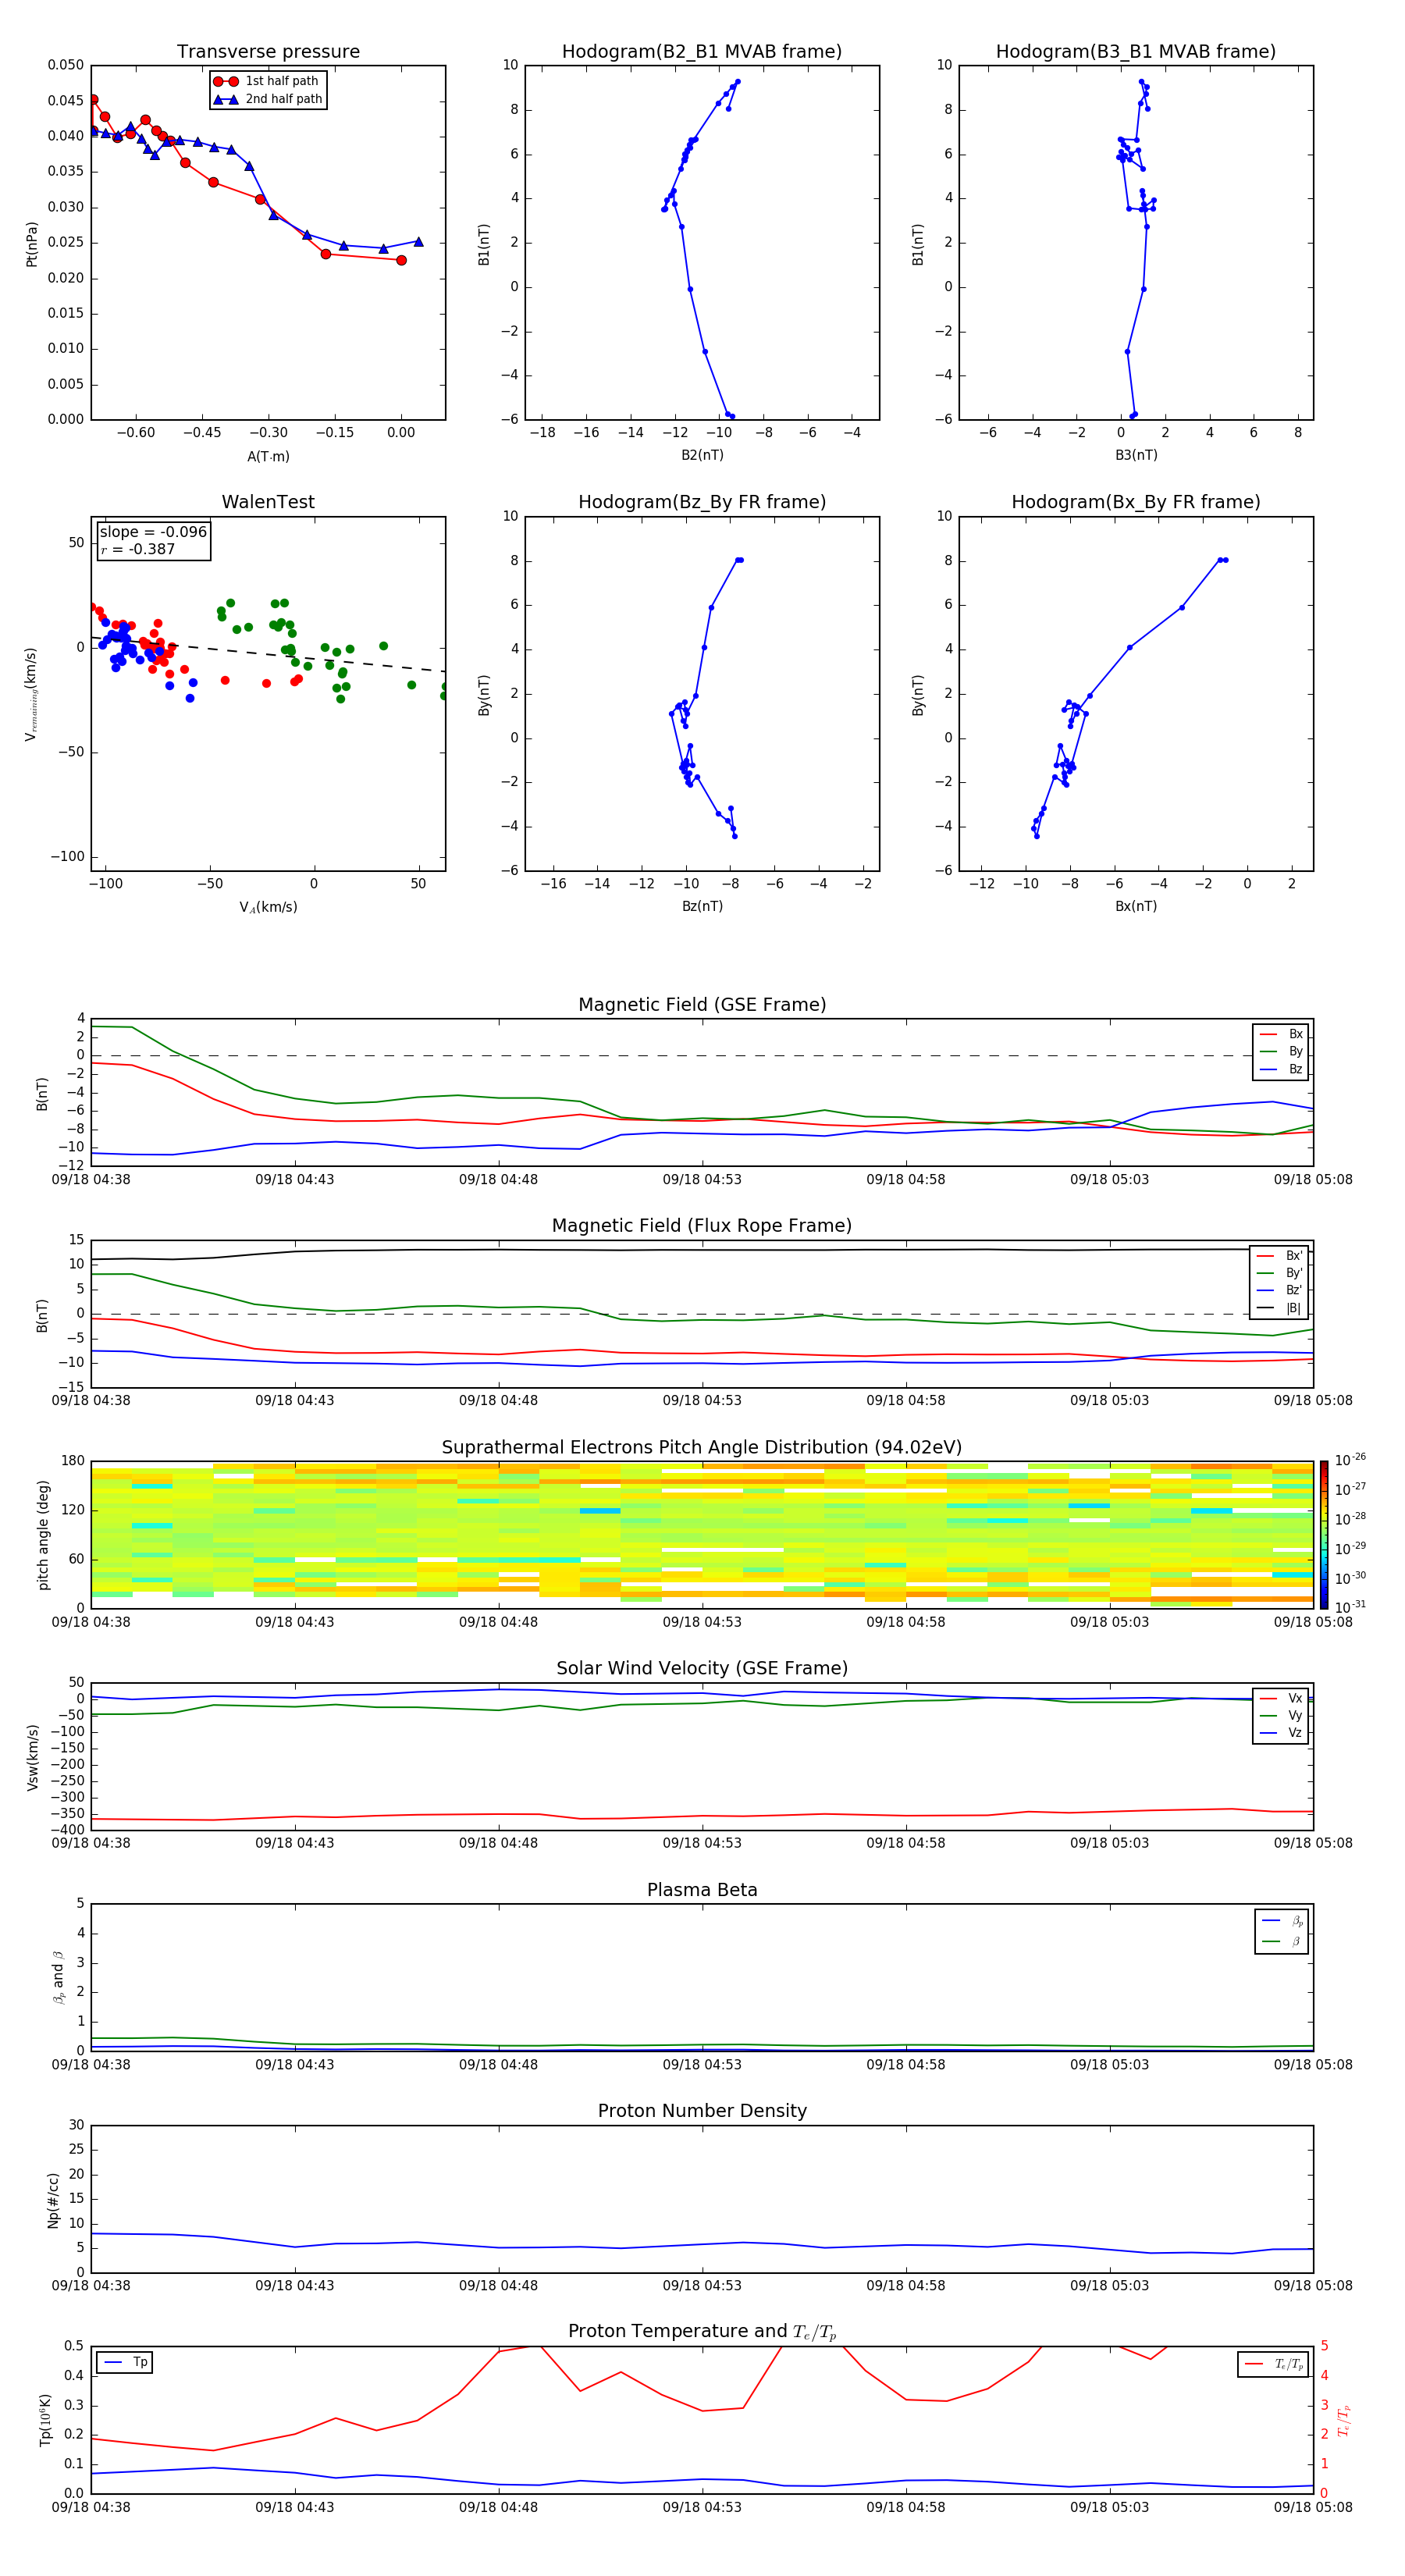Screen dimensions: 1405x2576
Task: Click the "V_A(km/s)" x-axis label
Action: [x=268, y=907]
